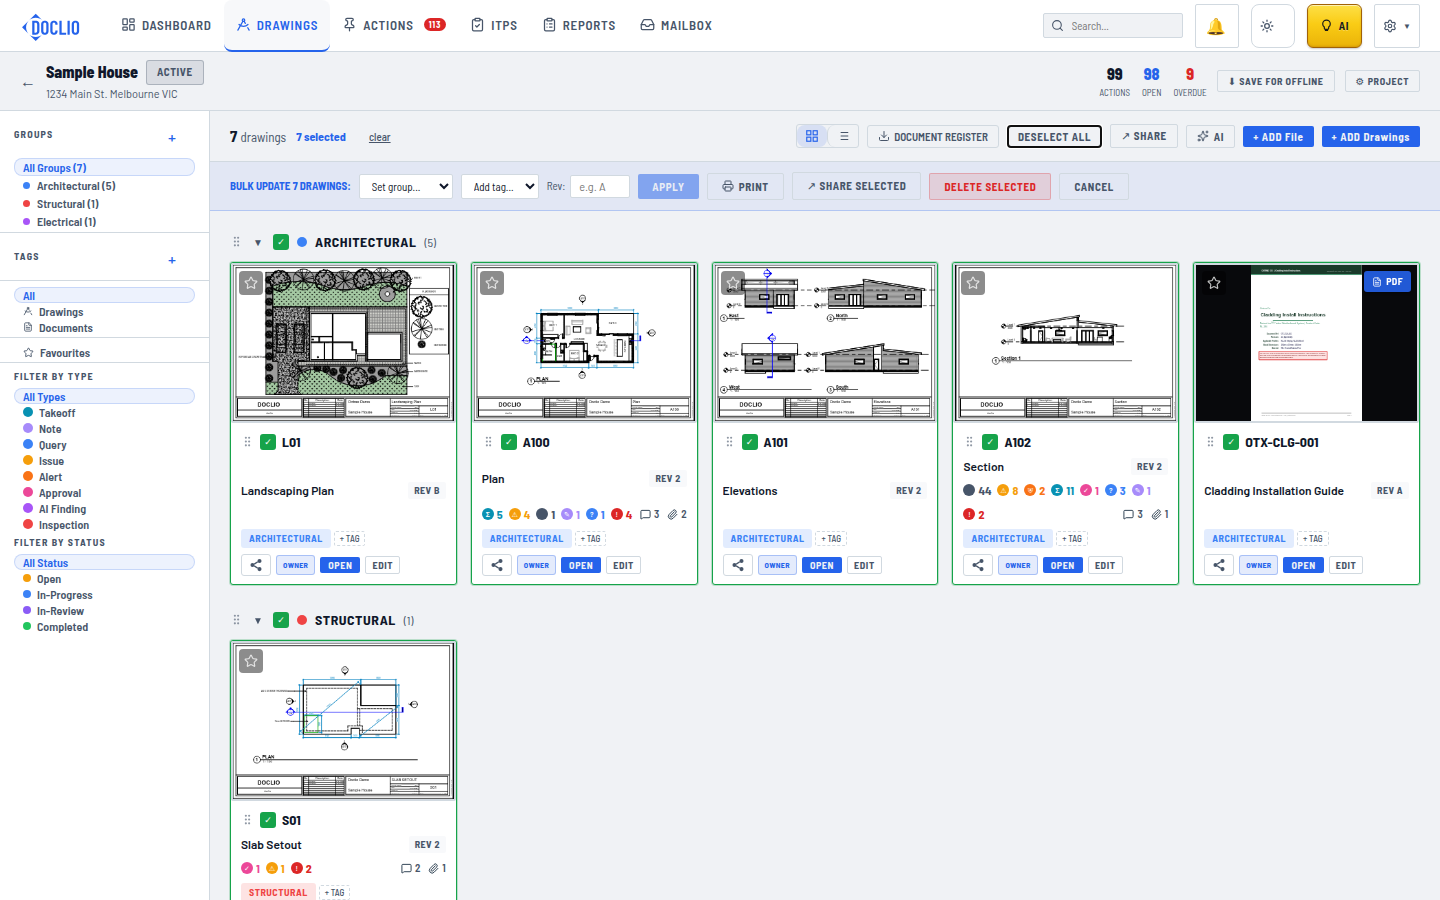Click the clear selection link
Image resolution: width=1440 pixels, height=900 pixels.
[380, 138]
